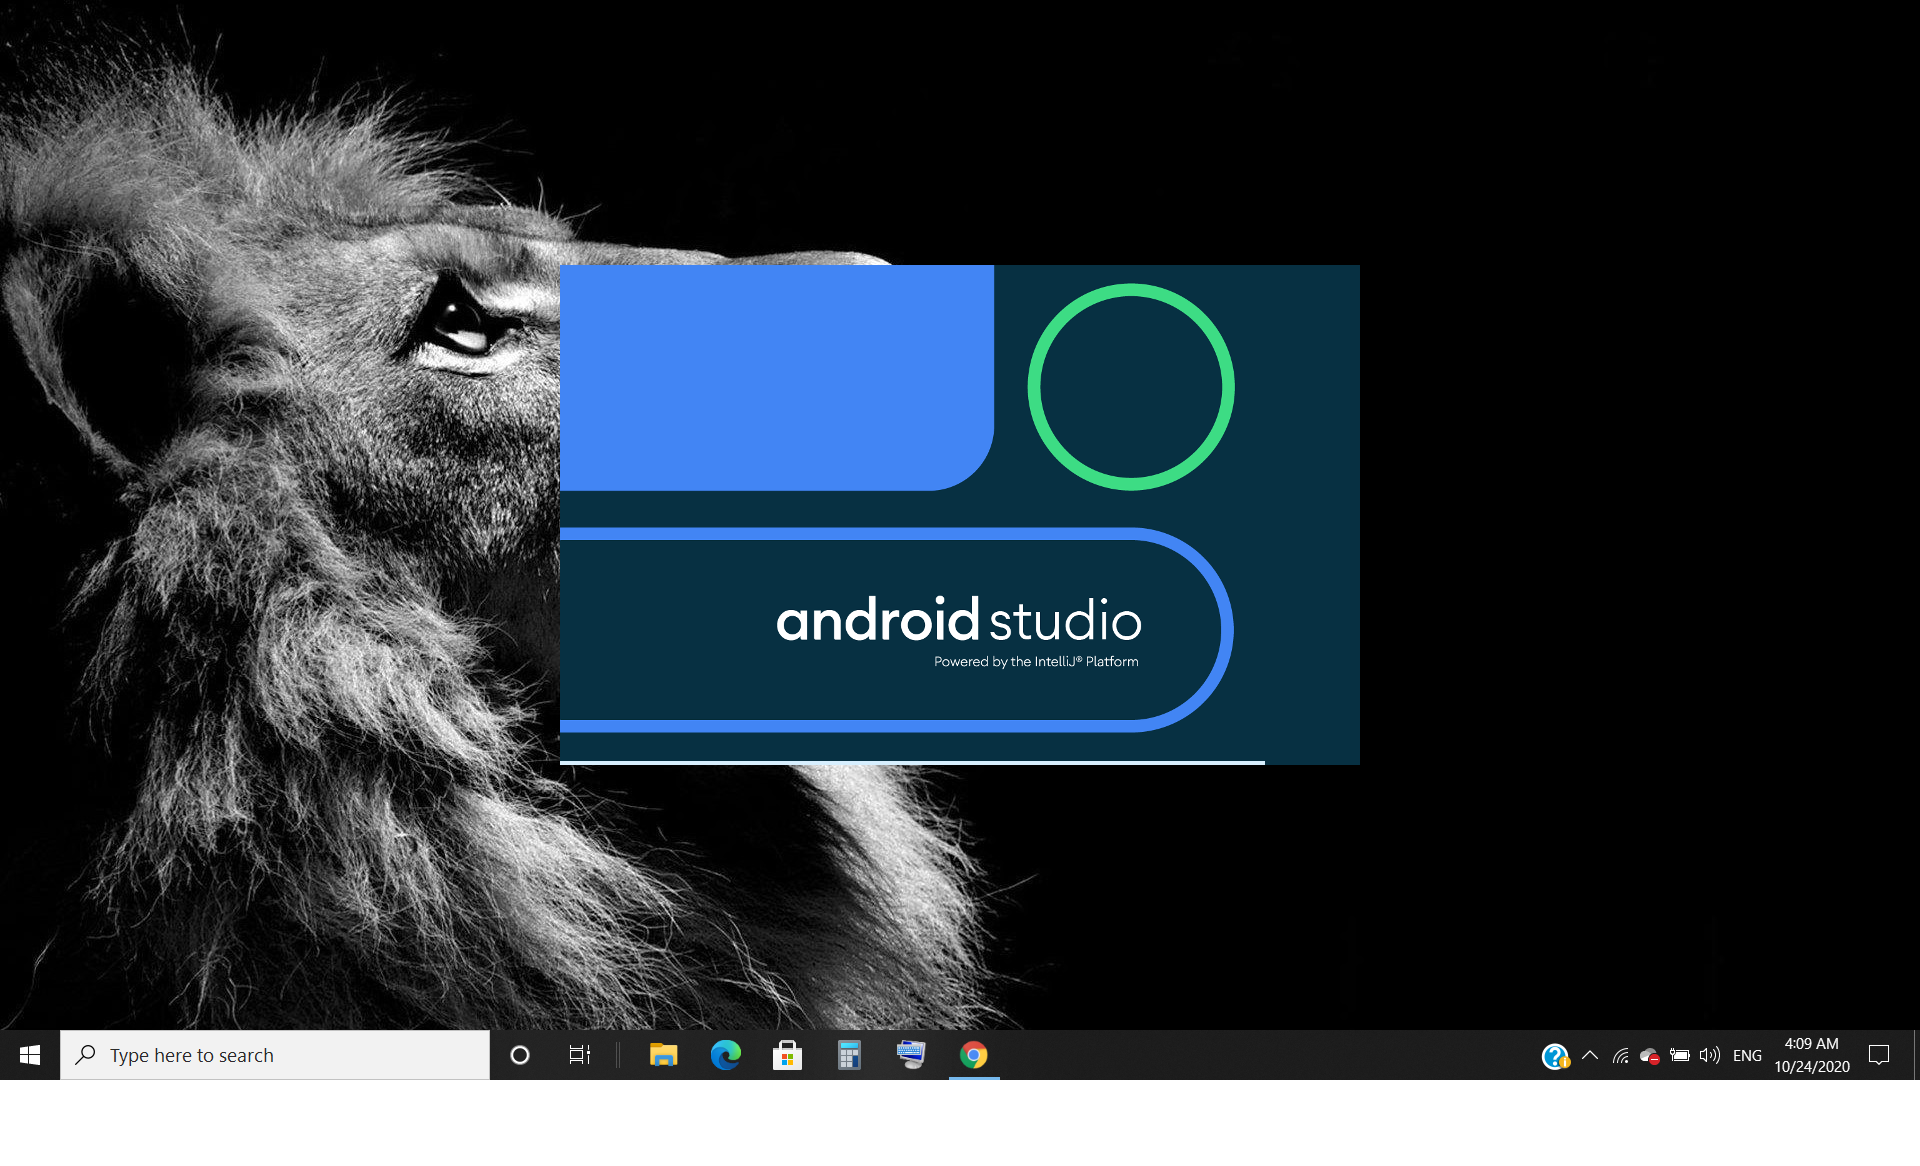This screenshot has height=1166, width=1920.
Task: Open Task View from the taskbar
Action: click(x=580, y=1055)
